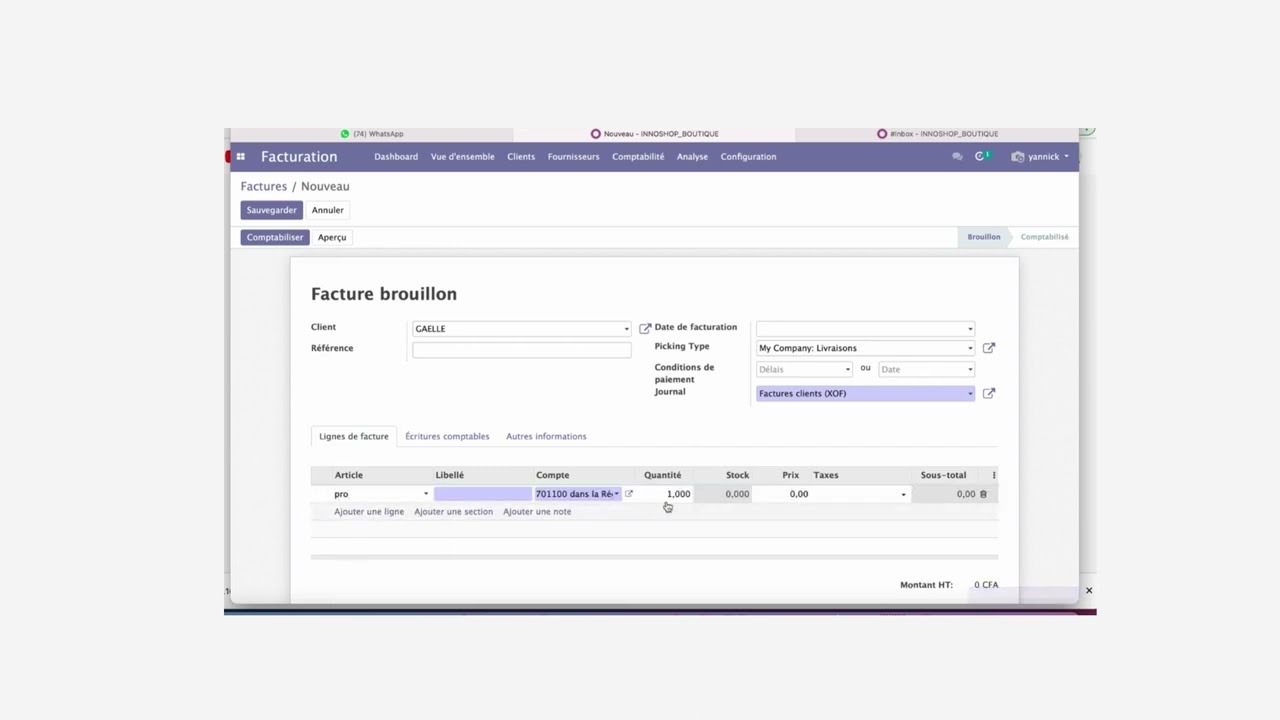Click Ajouter une ligne link
Image resolution: width=1280 pixels, height=720 pixels.
369,512
